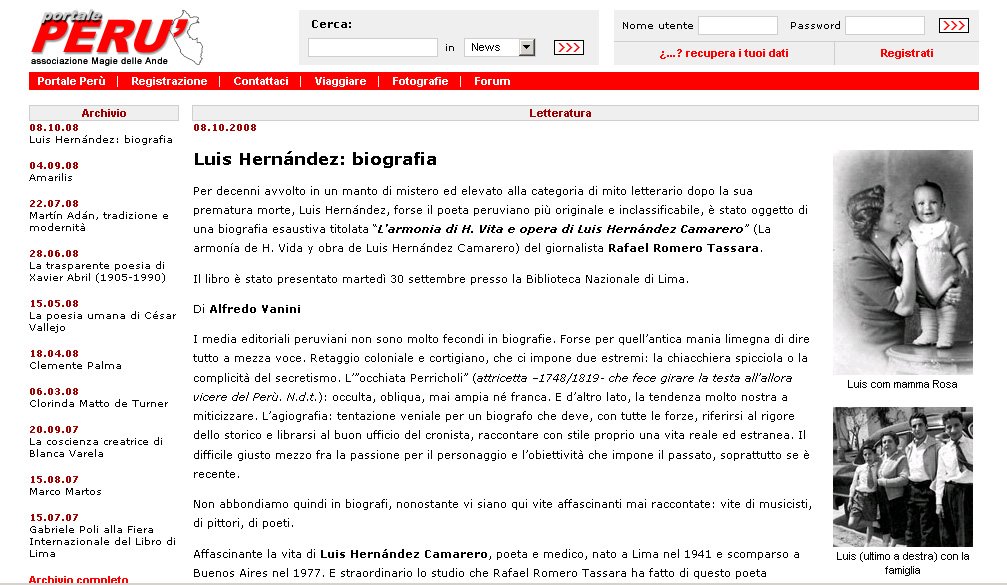Open archive entry Clorinda Matto de Turner
Viewport: 1007px width, 585px height.
pos(99,403)
